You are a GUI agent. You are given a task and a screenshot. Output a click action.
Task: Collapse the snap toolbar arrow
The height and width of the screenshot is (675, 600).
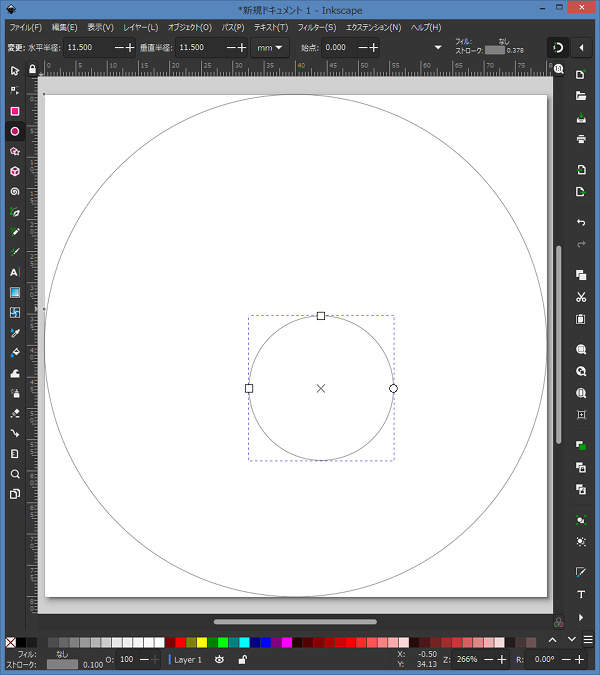click(581, 47)
